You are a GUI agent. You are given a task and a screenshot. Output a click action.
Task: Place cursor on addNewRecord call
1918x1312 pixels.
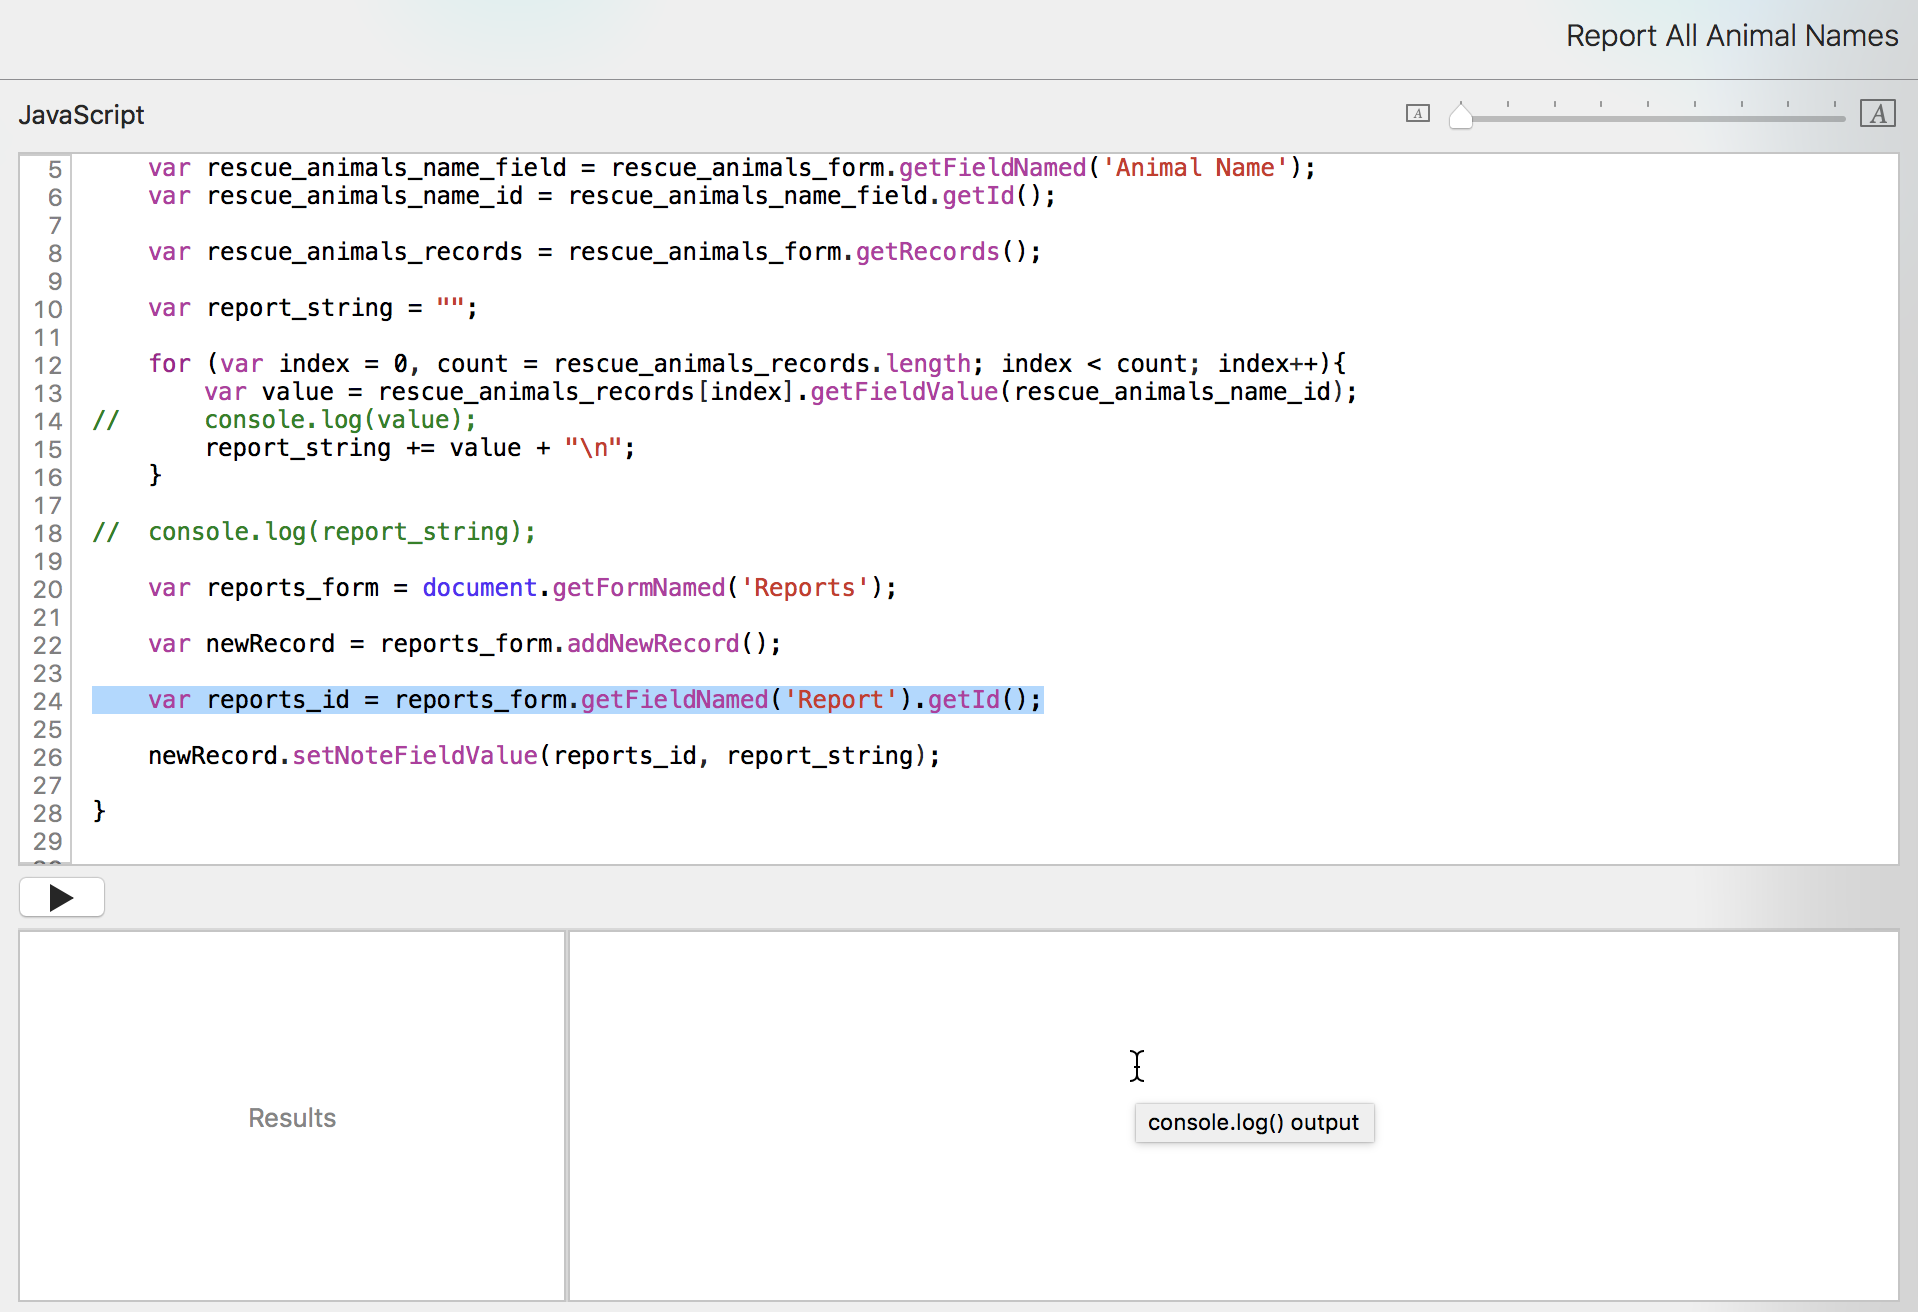coord(653,644)
